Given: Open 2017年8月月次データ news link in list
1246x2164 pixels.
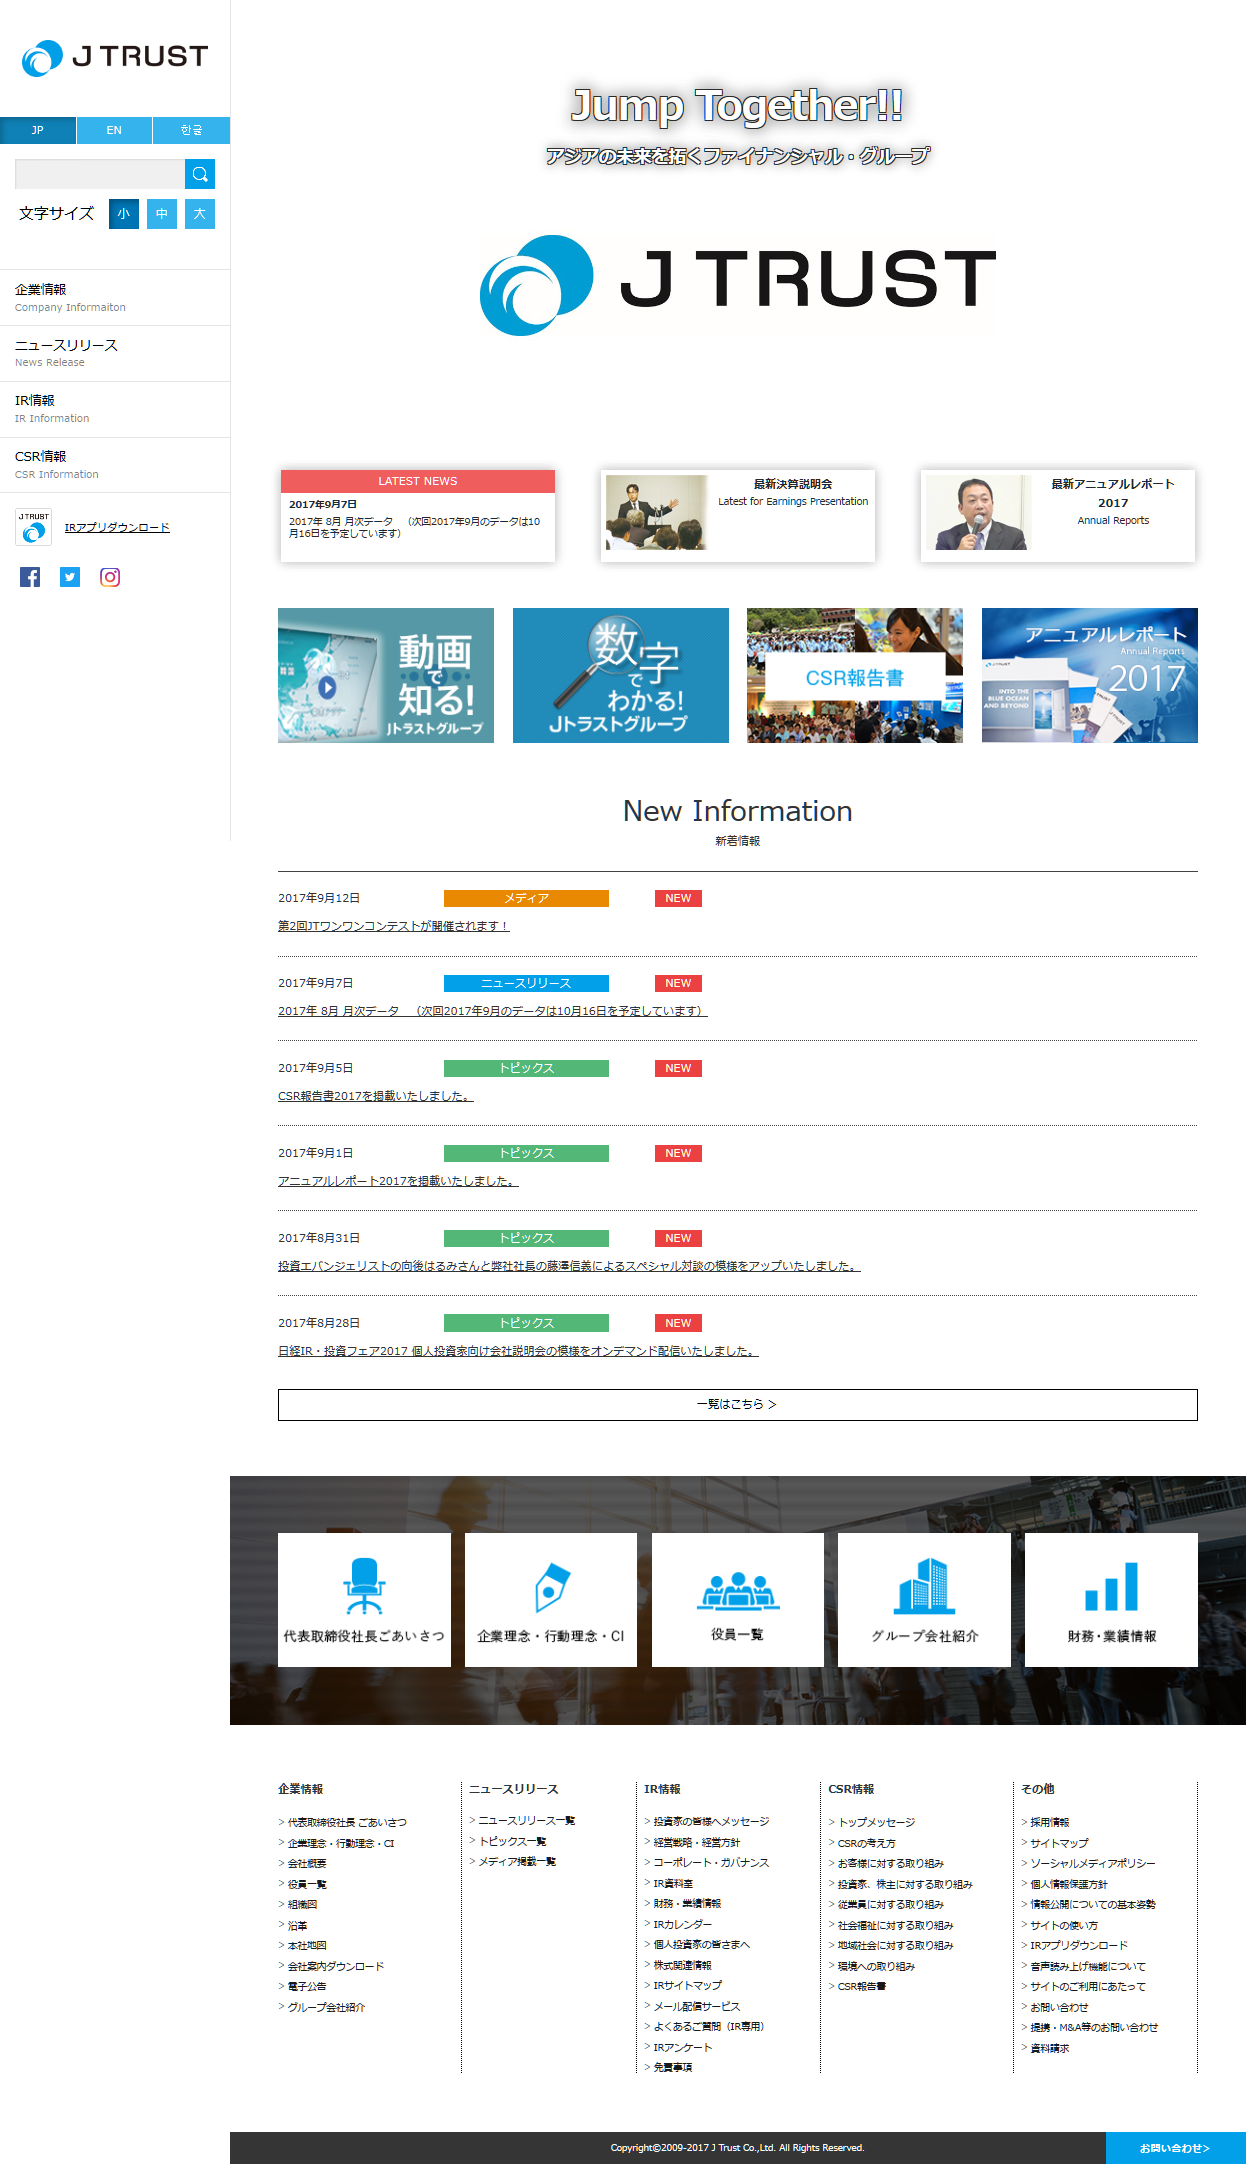Looking at the screenshot, I should click(x=493, y=1011).
